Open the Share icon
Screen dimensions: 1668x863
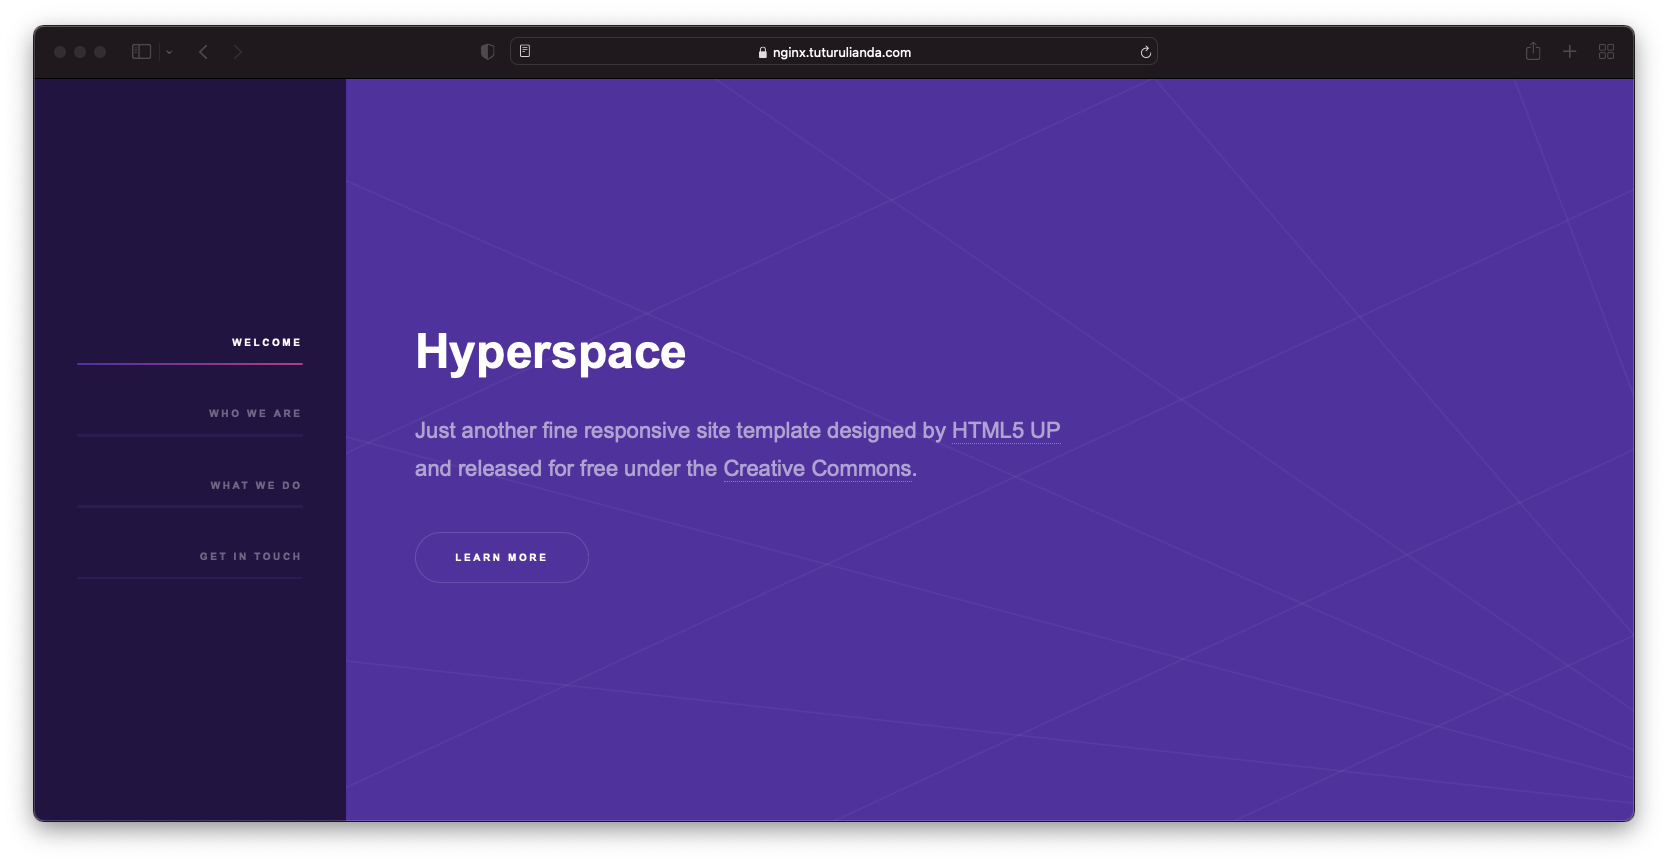pos(1533,51)
